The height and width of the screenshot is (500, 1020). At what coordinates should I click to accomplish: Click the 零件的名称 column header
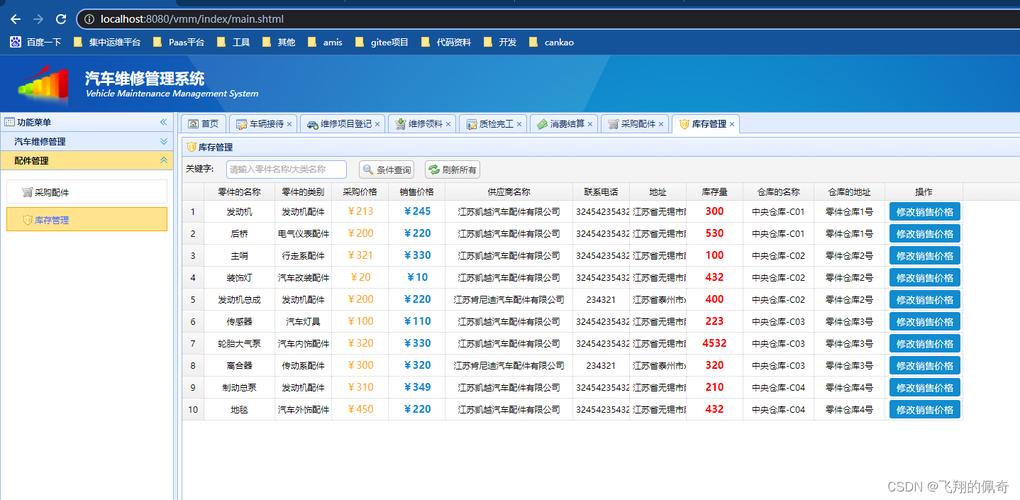click(x=239, y=192)
